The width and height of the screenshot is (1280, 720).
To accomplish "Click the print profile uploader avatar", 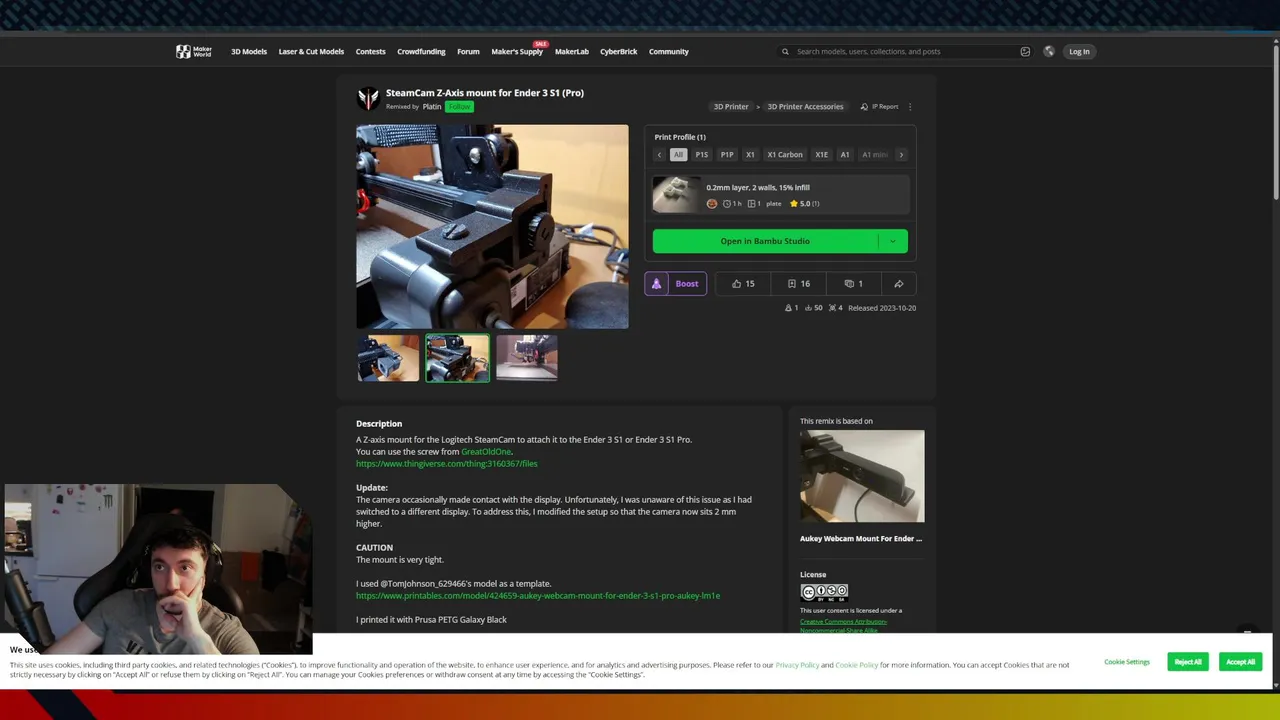I will coord(712,204).
